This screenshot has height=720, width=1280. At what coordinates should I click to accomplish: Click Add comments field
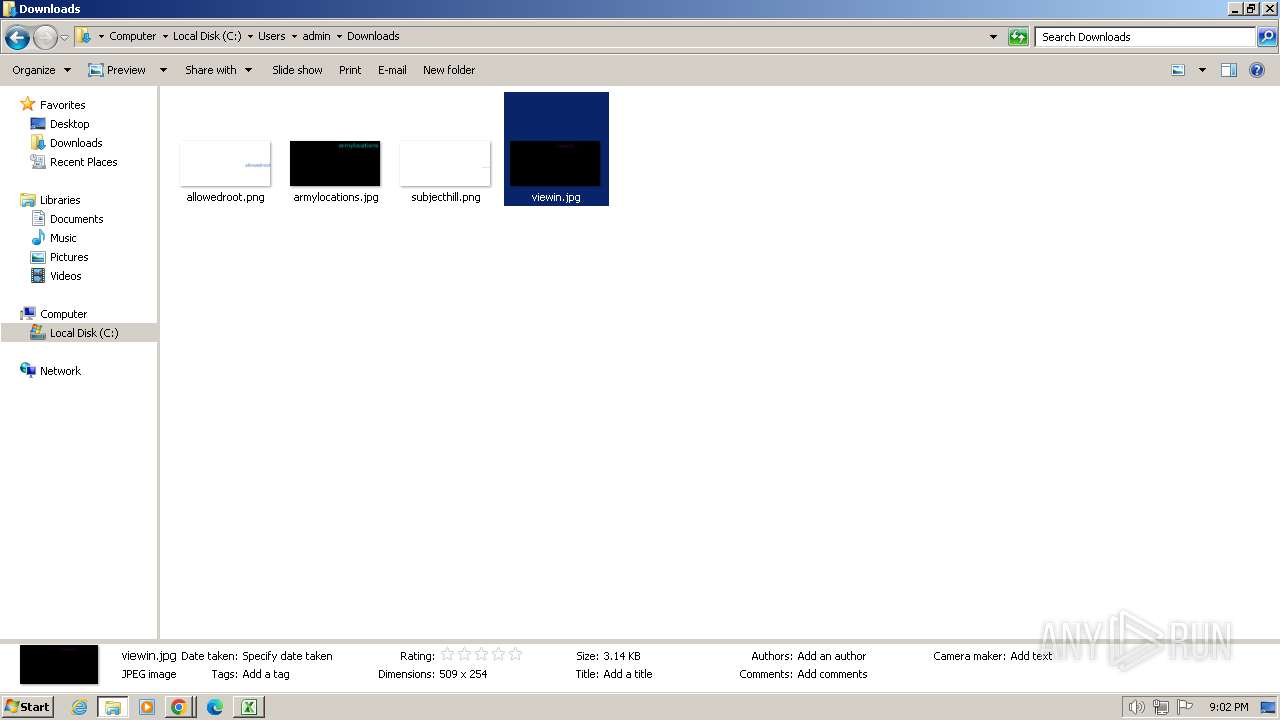tap(832, 674)
